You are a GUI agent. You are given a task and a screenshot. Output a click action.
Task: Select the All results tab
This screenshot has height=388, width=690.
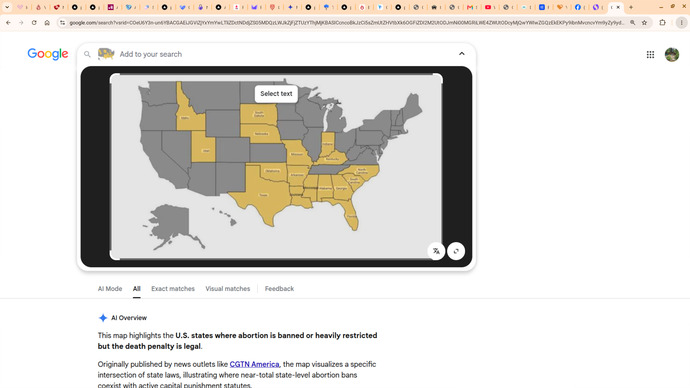[137, 289]
